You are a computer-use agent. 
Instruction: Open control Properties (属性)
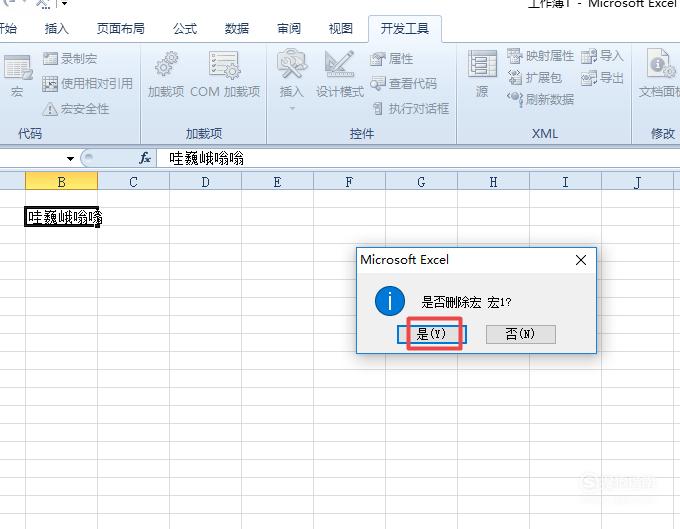coord(392,59)
